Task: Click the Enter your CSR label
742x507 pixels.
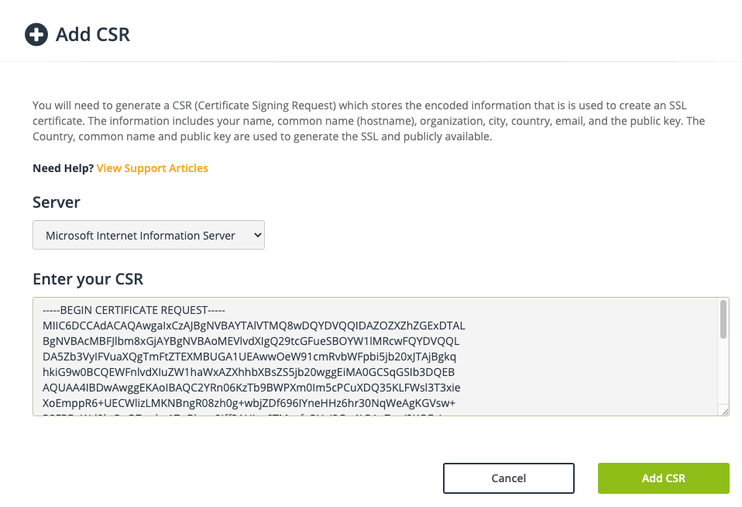Action: 88,279
